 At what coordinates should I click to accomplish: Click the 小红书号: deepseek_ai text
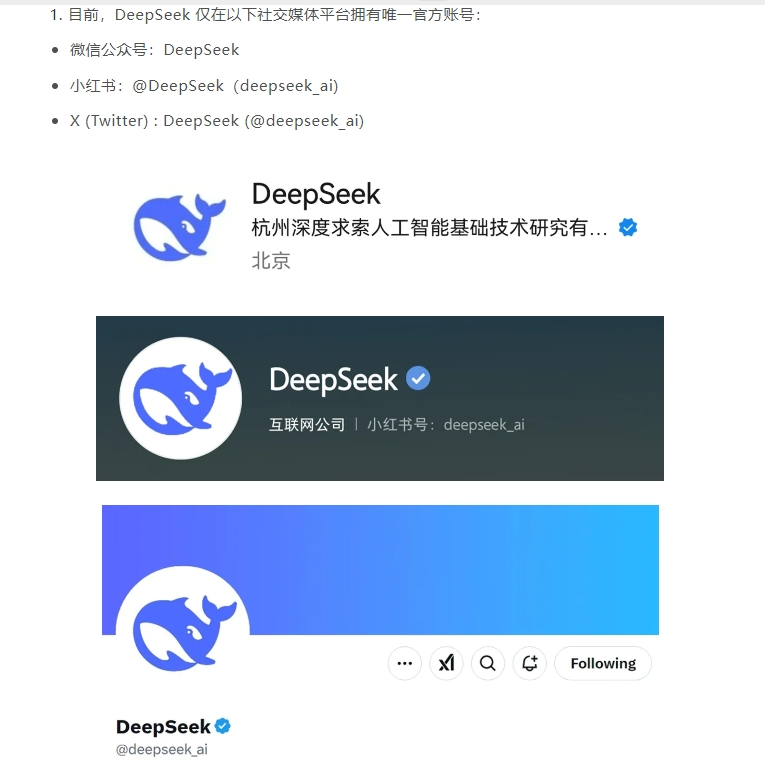click(446, 424)
